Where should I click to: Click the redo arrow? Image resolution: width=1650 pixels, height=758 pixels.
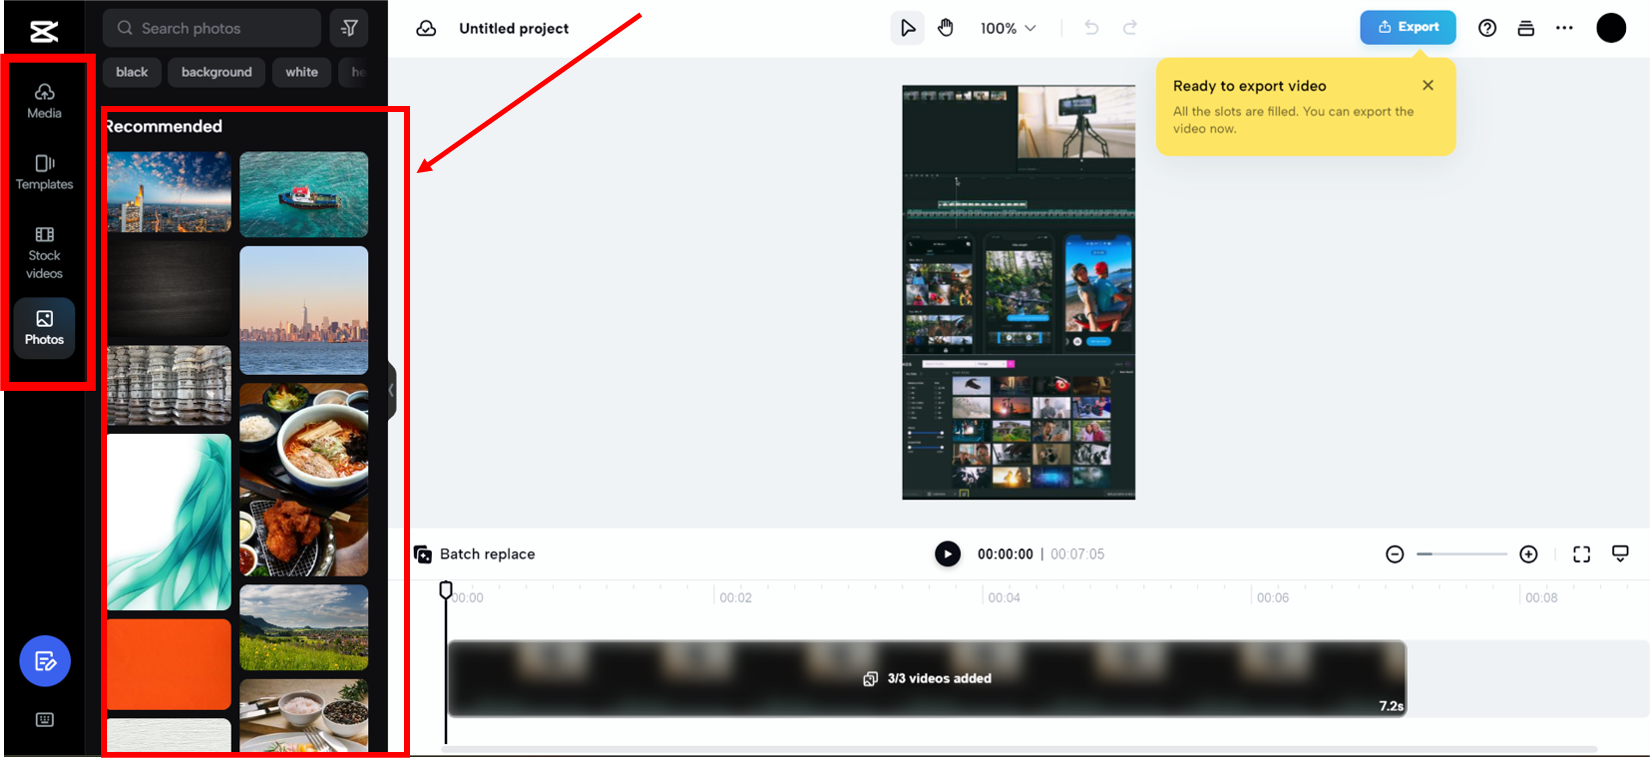[x=1130, y=28]
